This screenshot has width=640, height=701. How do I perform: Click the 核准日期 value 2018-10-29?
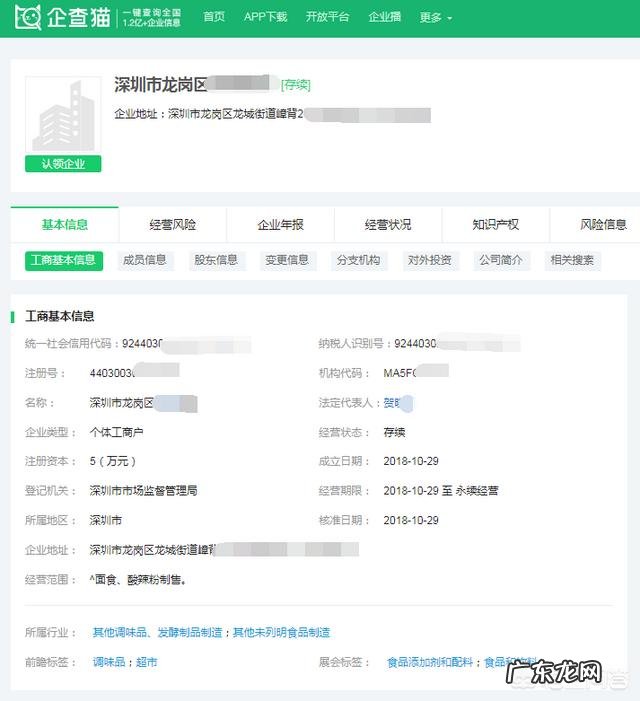coord(411,520)
